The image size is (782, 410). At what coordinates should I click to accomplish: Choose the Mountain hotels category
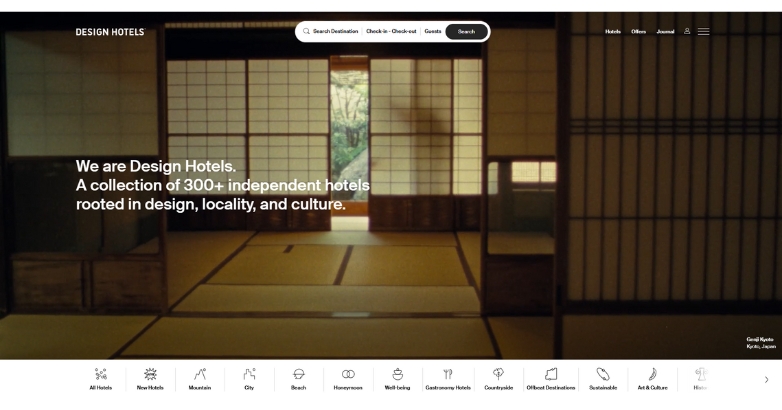tap(199, 380)
